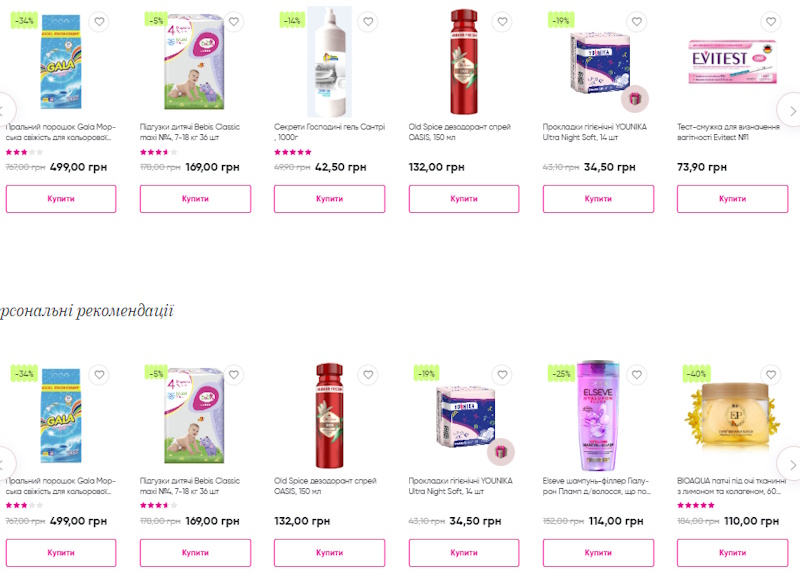800x573 pixels.
Task: Toggle wishlist heart on BIOAQUA eye patches
Action: pyautogui.click(x=770, y=375)
